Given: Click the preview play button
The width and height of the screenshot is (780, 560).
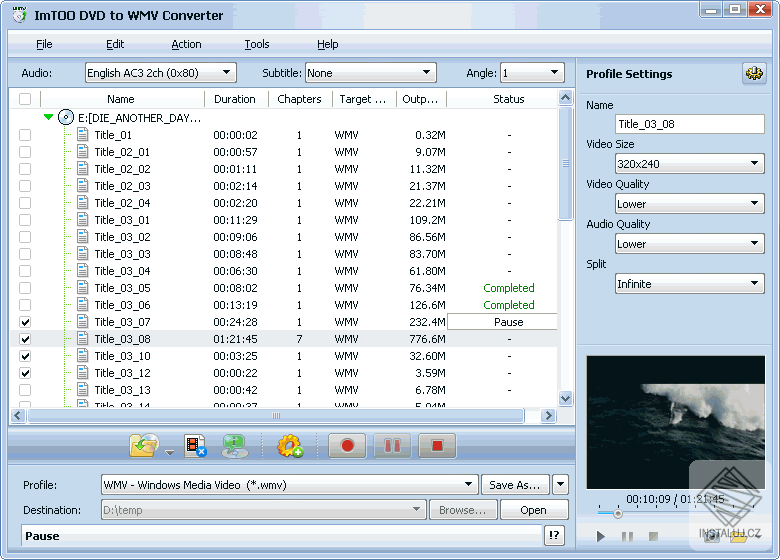Looking at the screenshot, I should coord(600,536).
